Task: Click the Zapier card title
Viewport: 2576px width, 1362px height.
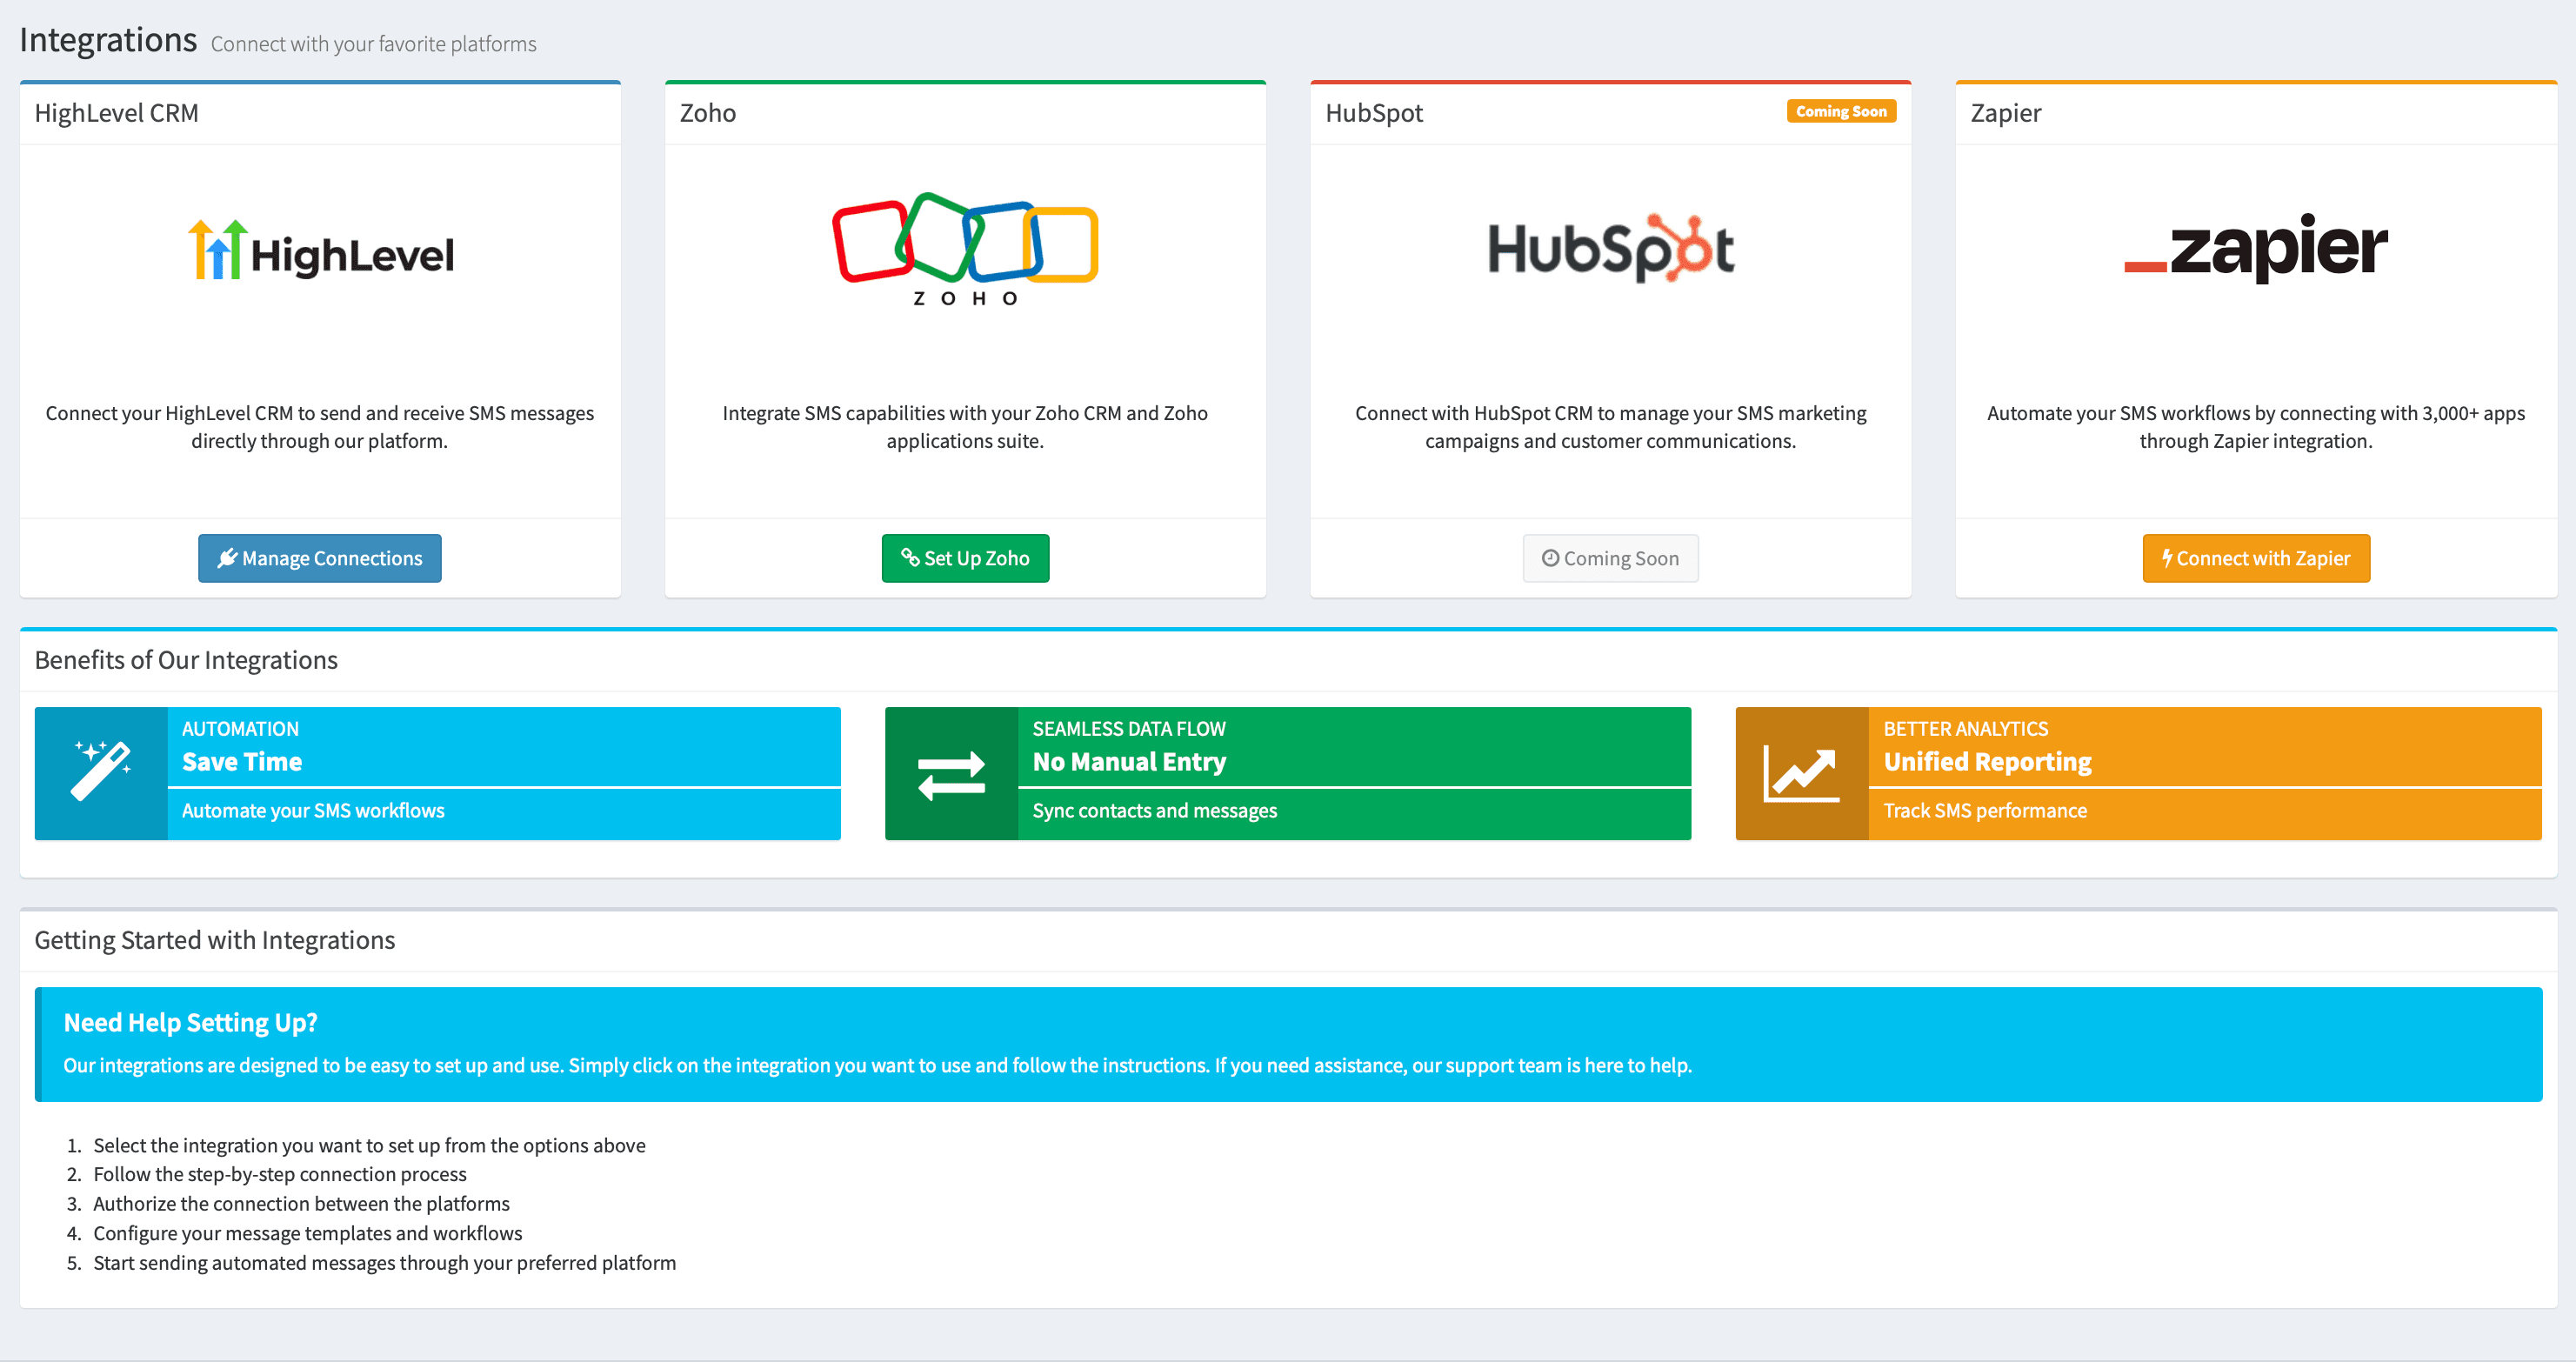Action: pyautogui.click(x=2006, y=113)
